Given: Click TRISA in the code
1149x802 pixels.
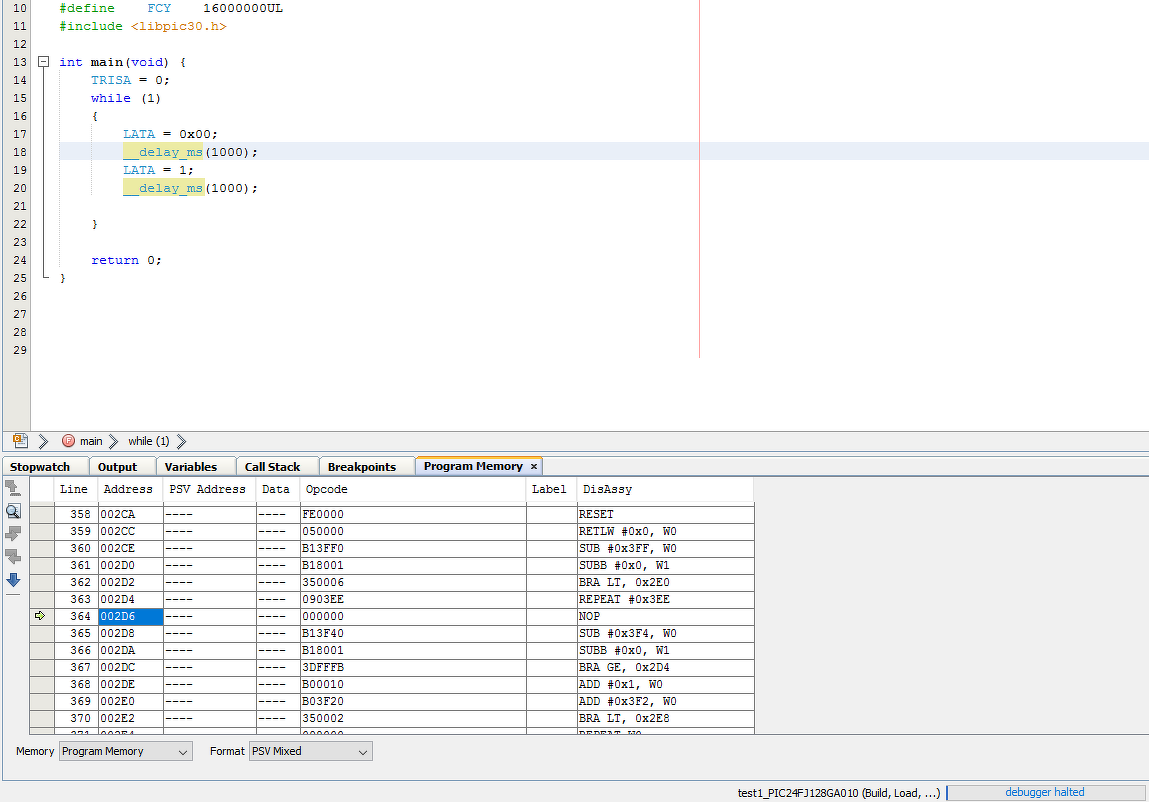Looking at the screenshot, I should (111, 81).
